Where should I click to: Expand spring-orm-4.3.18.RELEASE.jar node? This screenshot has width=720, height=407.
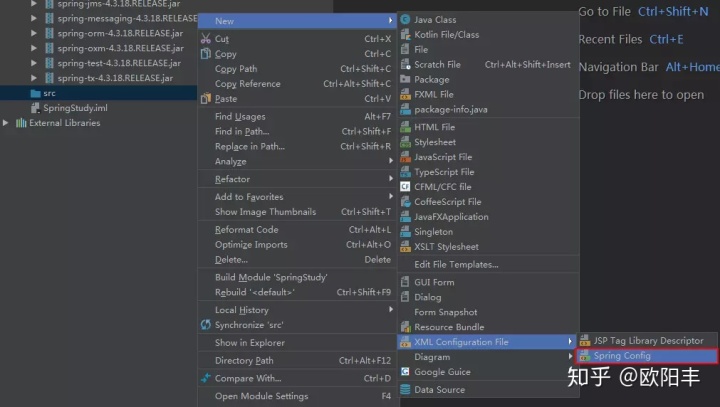point(34,33)
